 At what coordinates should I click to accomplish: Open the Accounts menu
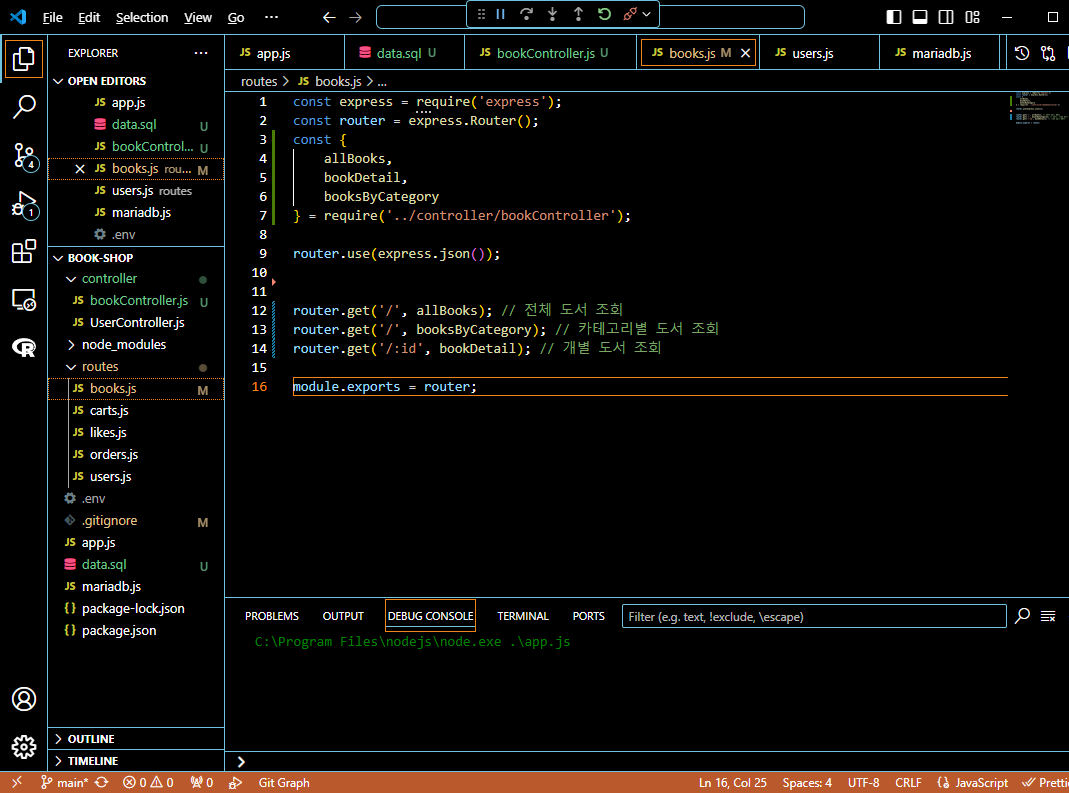(x=24, y=699)
